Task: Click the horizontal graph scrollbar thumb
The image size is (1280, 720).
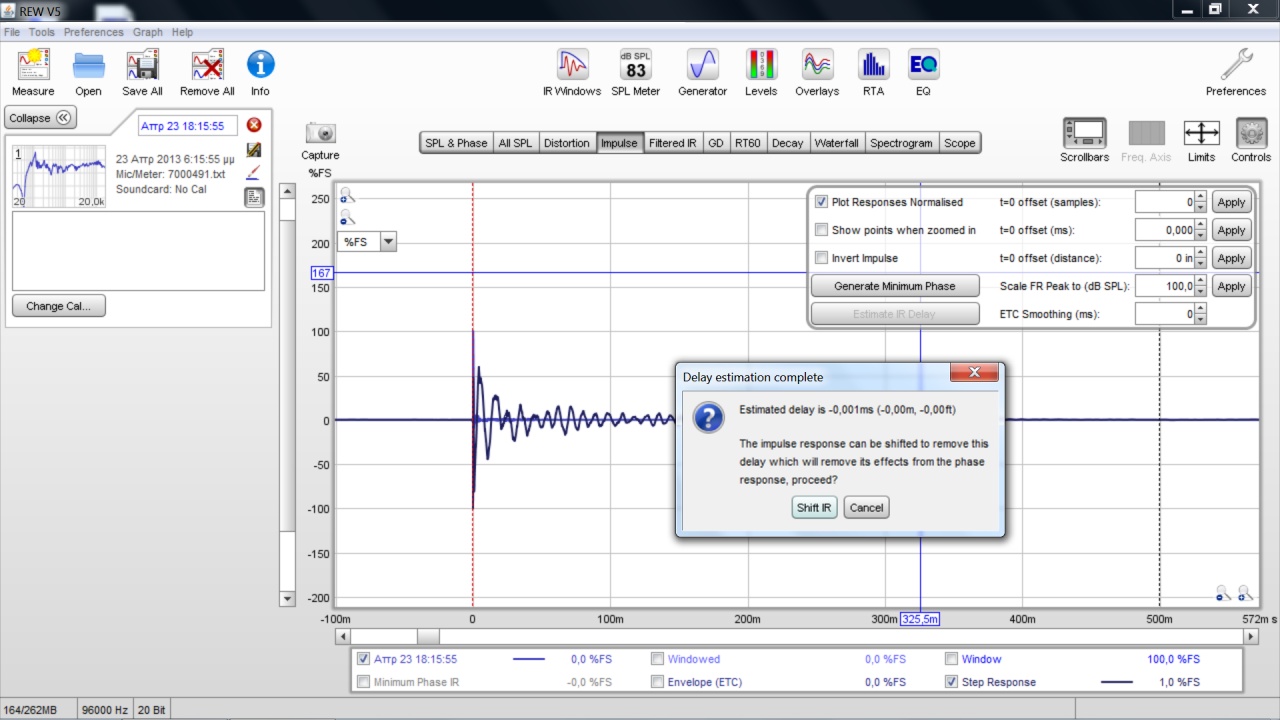Action: [x=427, y=637]
